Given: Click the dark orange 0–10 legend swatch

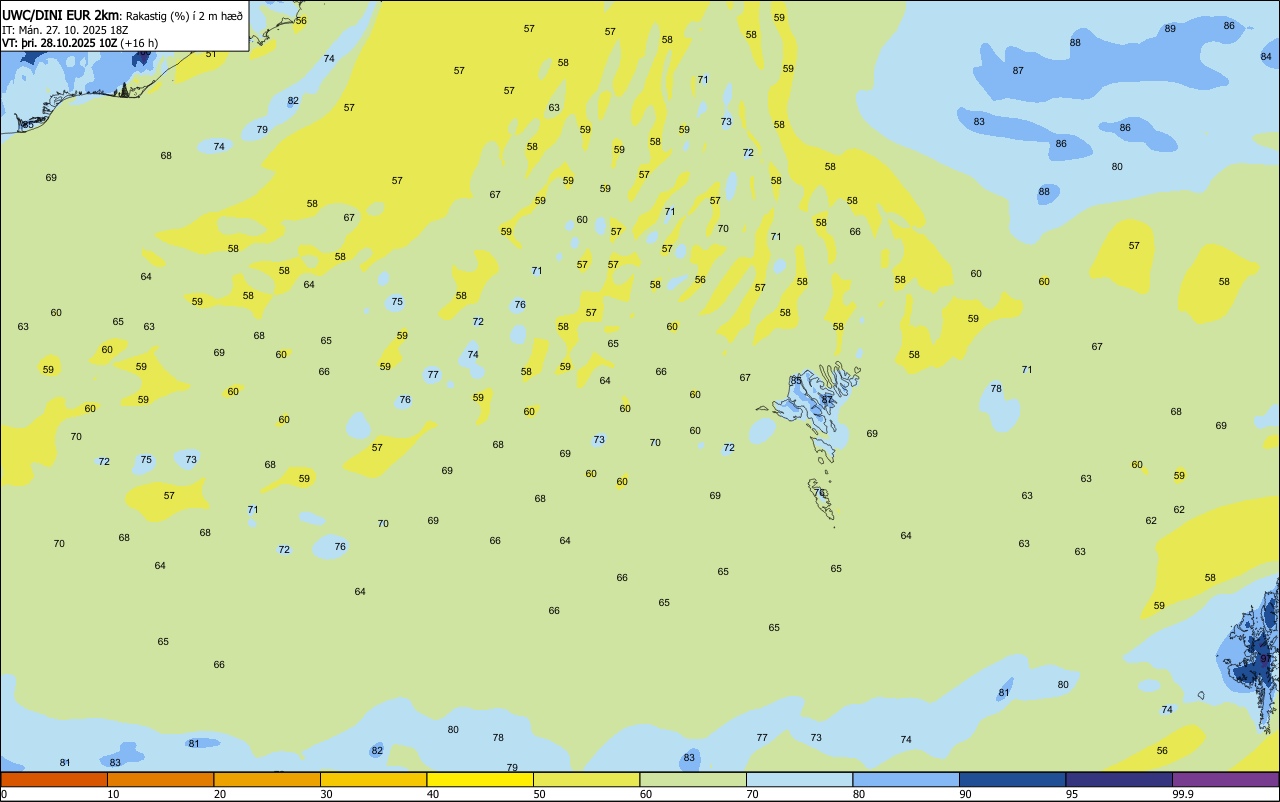Looking at the screenshot, I should (x=54, y=779).
